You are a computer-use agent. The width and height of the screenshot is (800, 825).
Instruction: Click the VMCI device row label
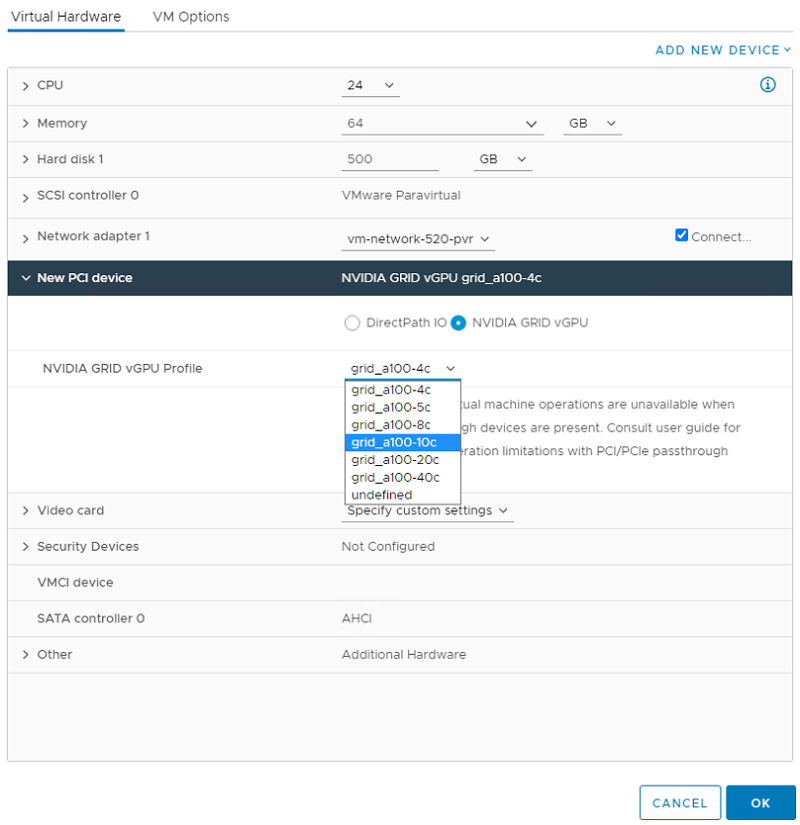75,582
